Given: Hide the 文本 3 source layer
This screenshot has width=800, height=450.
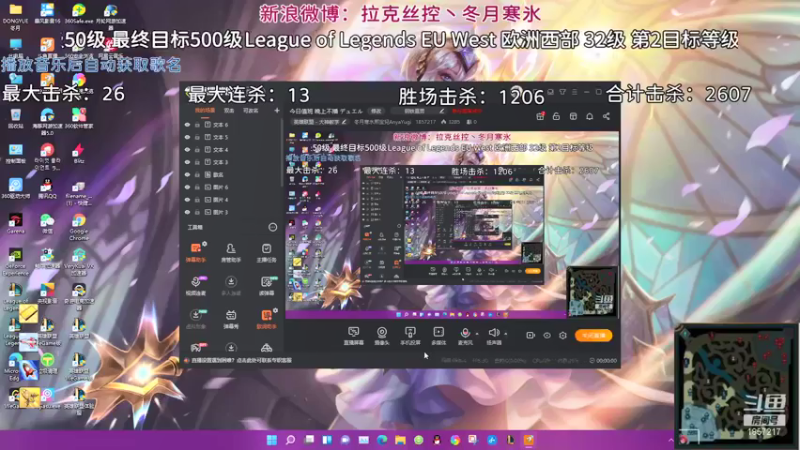Looking at the screenshot, I should 187,162.
